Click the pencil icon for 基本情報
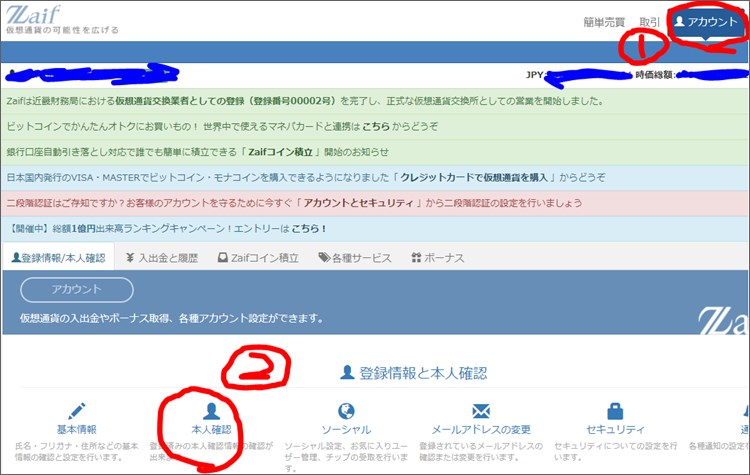This screenshot has width=750, height=475. click(77, 411)
